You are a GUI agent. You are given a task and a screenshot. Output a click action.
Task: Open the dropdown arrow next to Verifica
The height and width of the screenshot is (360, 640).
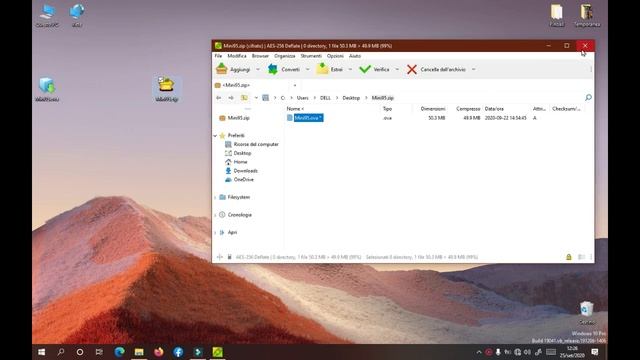click(397, 69)
